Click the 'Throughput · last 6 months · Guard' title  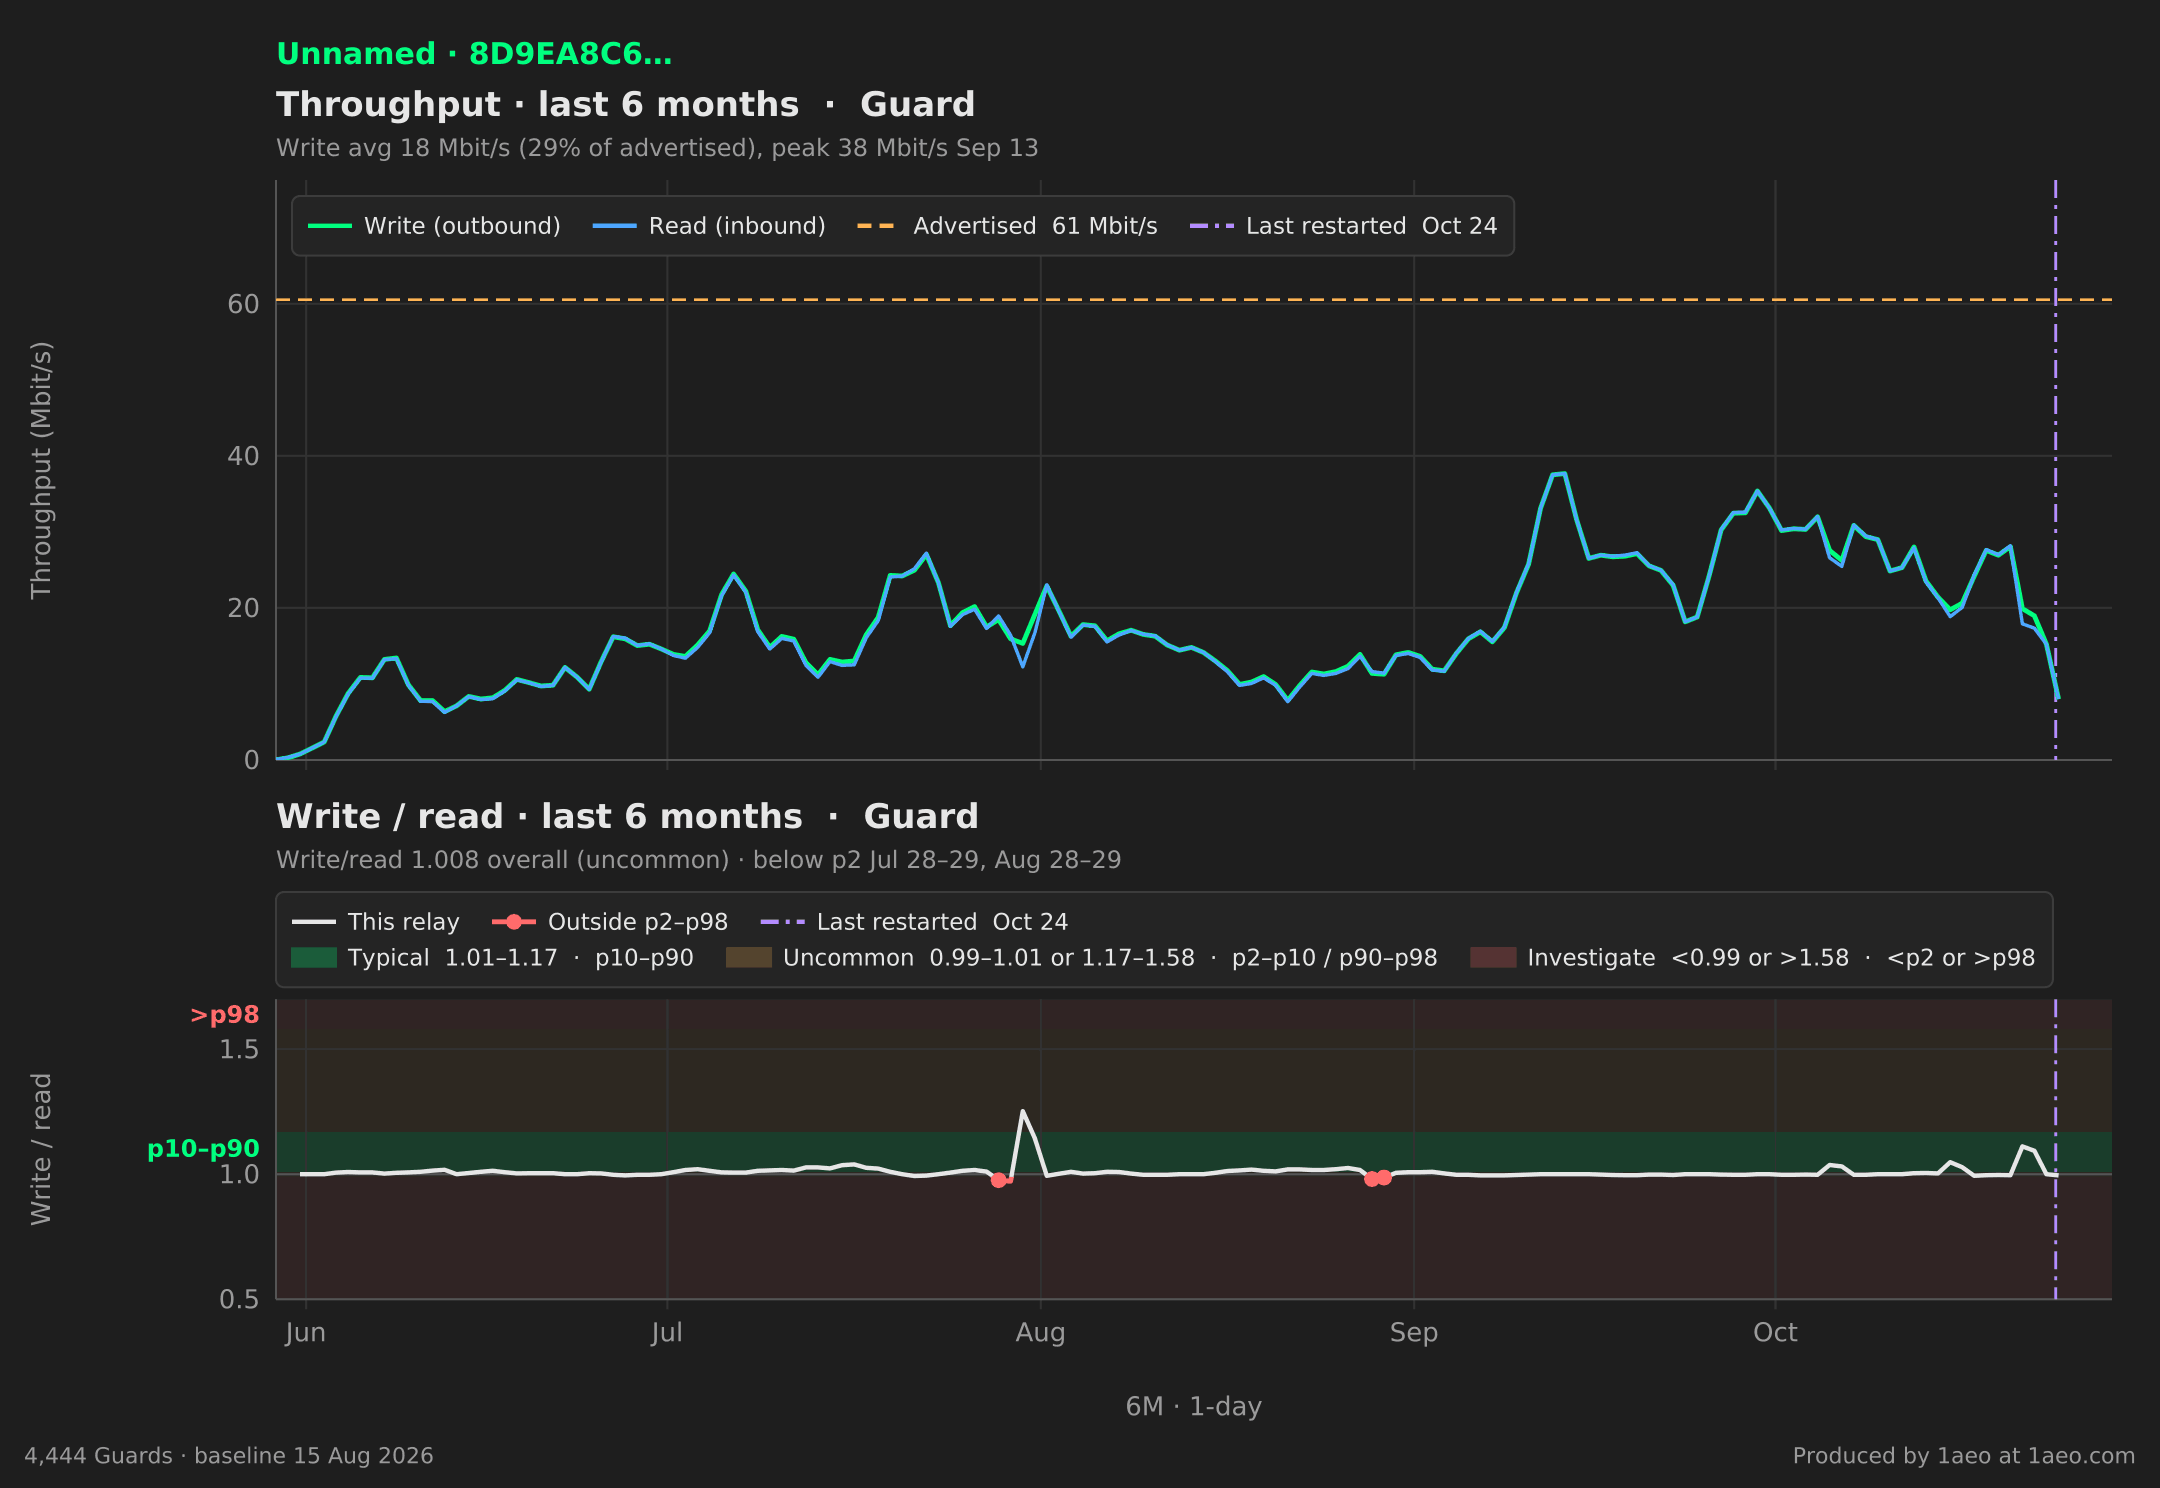(x=626, y=105)
